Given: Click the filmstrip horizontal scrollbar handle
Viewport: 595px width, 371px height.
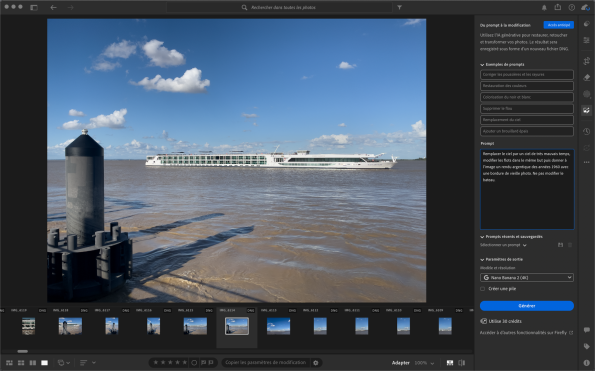Looking at the screenshot, I should pyautogui.click(x=23, y=351).
